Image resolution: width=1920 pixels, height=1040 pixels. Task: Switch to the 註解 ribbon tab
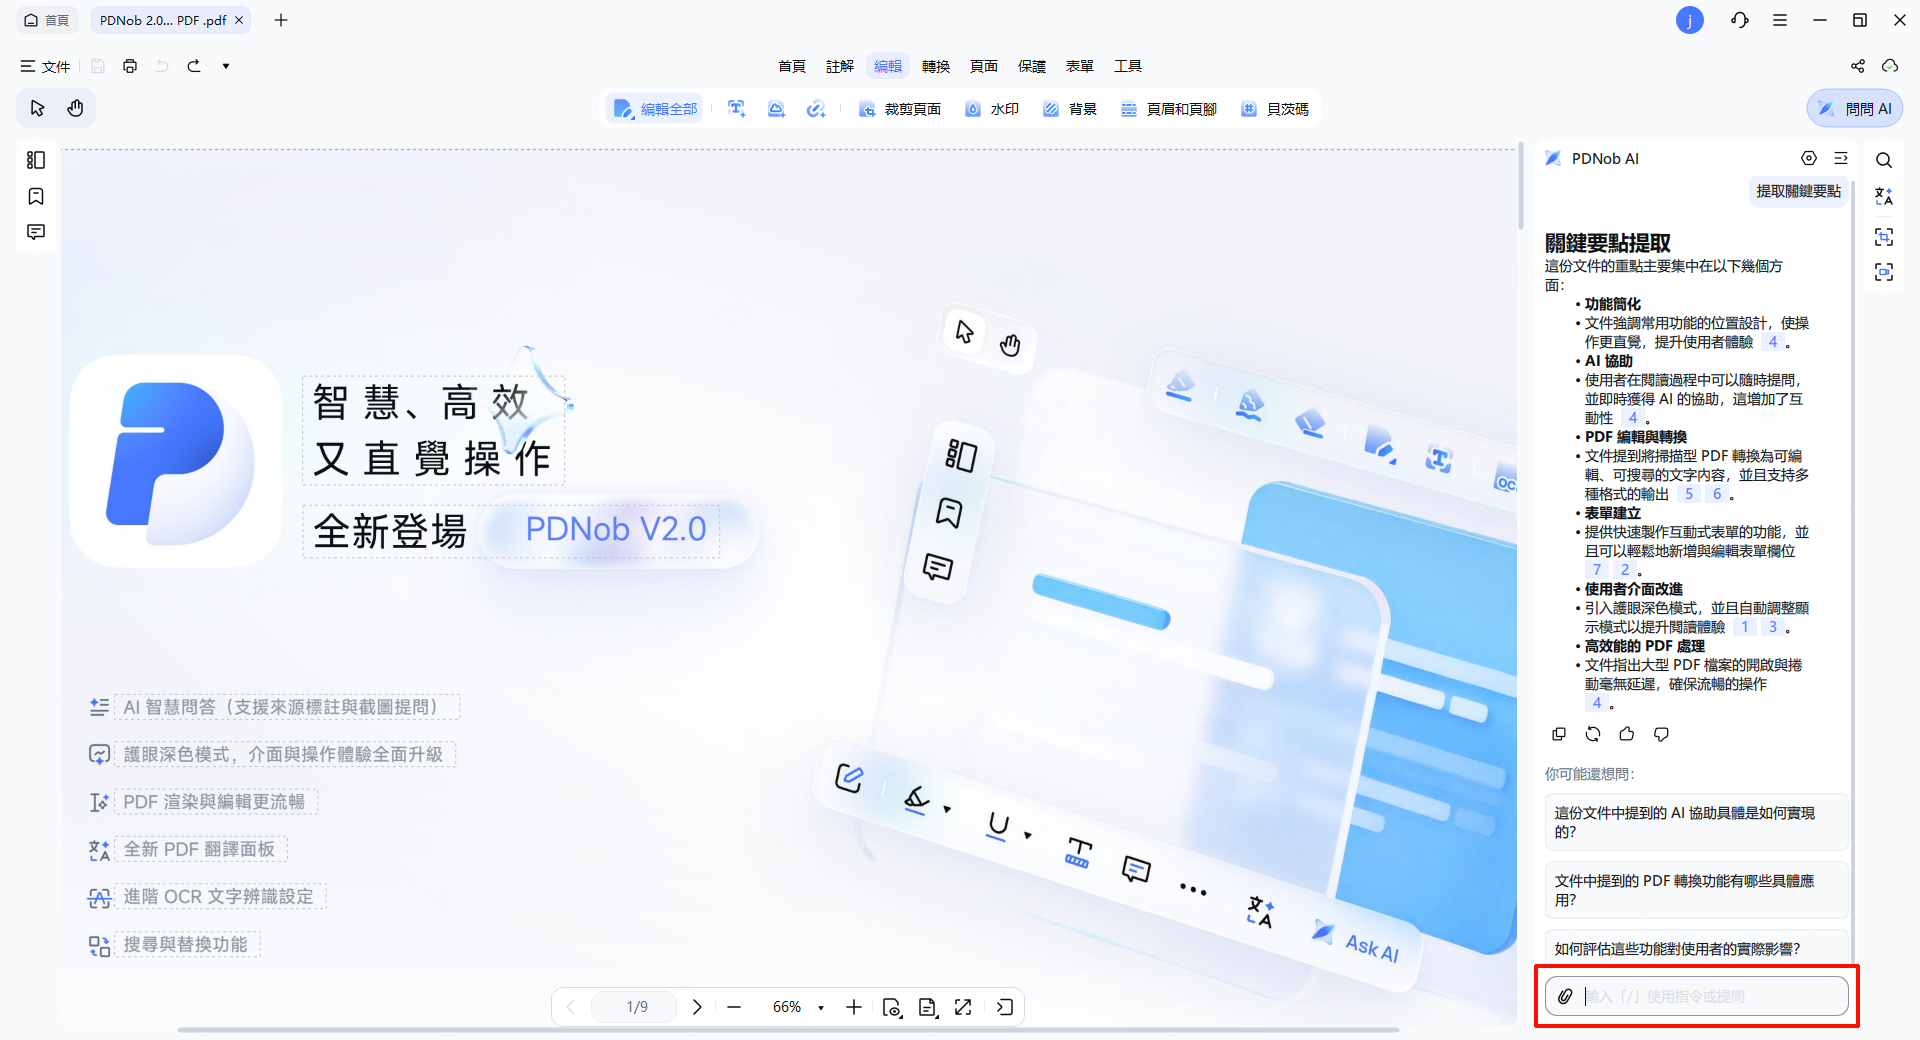pos(840,66)
